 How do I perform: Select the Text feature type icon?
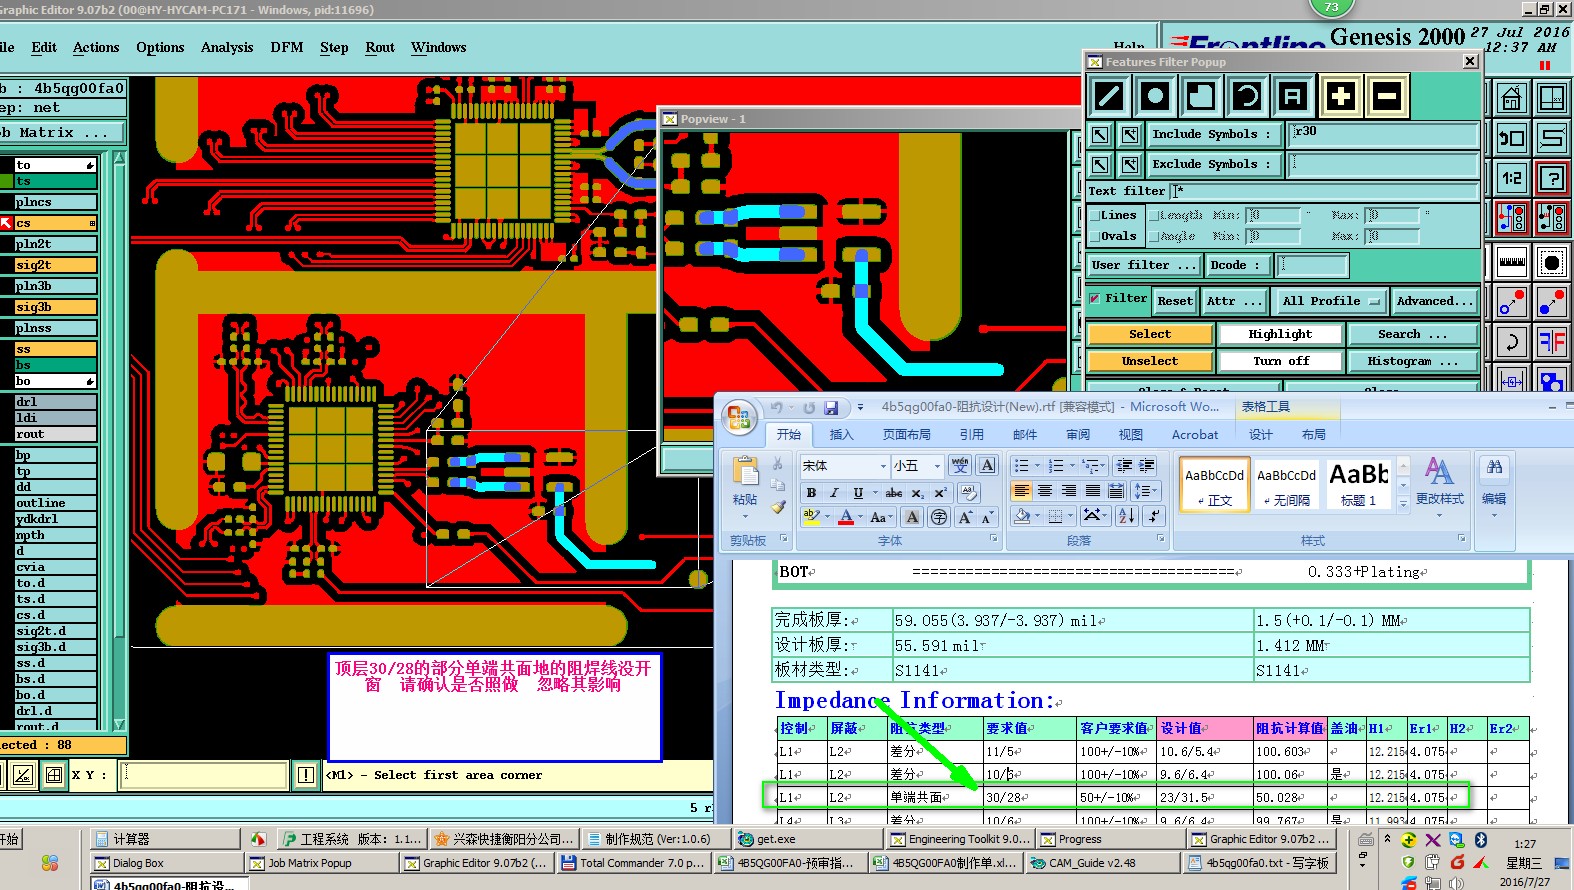point(1293,96)
